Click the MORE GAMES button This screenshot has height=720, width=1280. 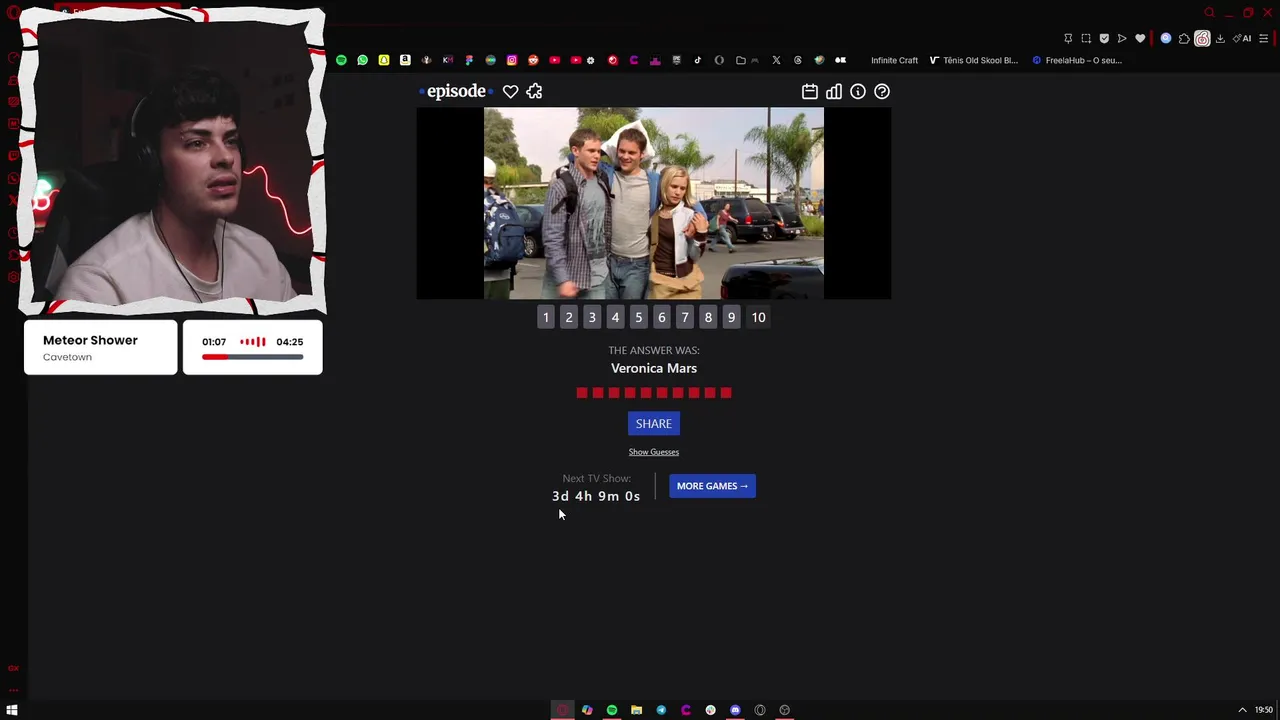tap(712, 486)
